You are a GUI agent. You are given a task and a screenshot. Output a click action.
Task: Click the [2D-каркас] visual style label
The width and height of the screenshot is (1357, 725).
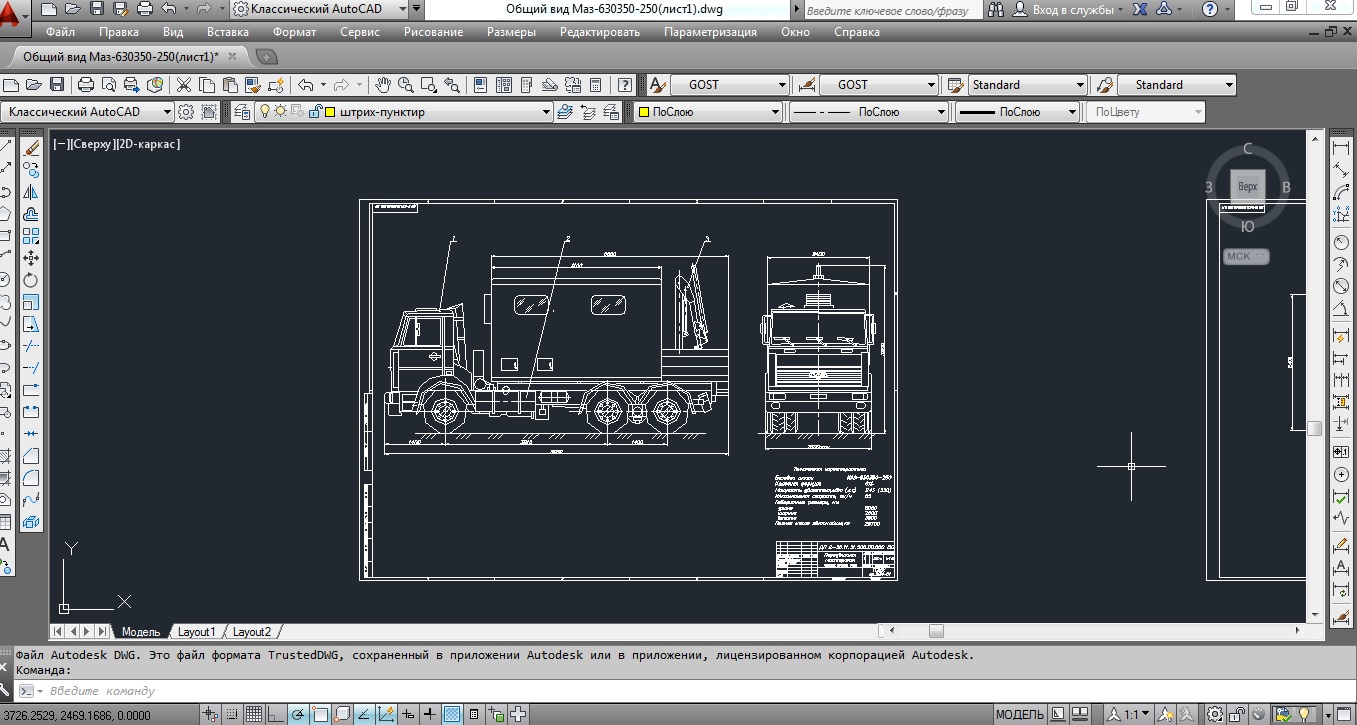click(149, 144)
